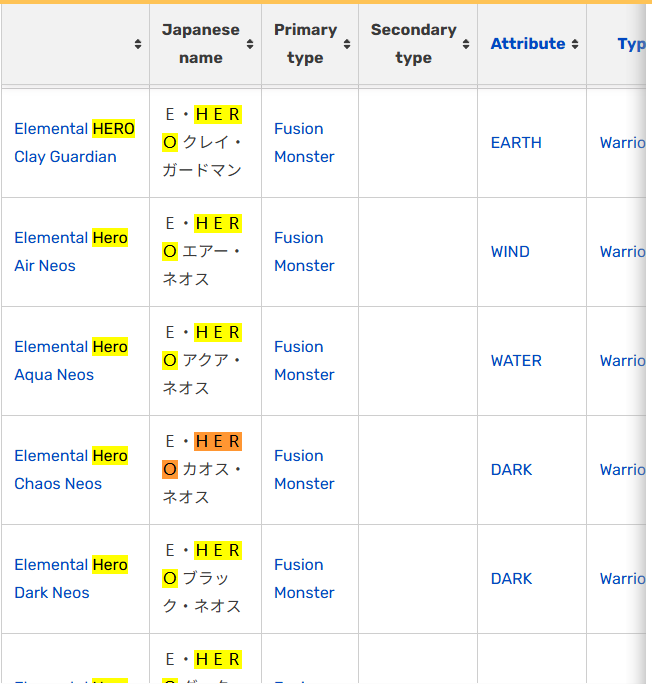The height and width of the screenshot is (684, 652).
Task: Open the WIND attribute link
Action: click(x=510, y=252)
